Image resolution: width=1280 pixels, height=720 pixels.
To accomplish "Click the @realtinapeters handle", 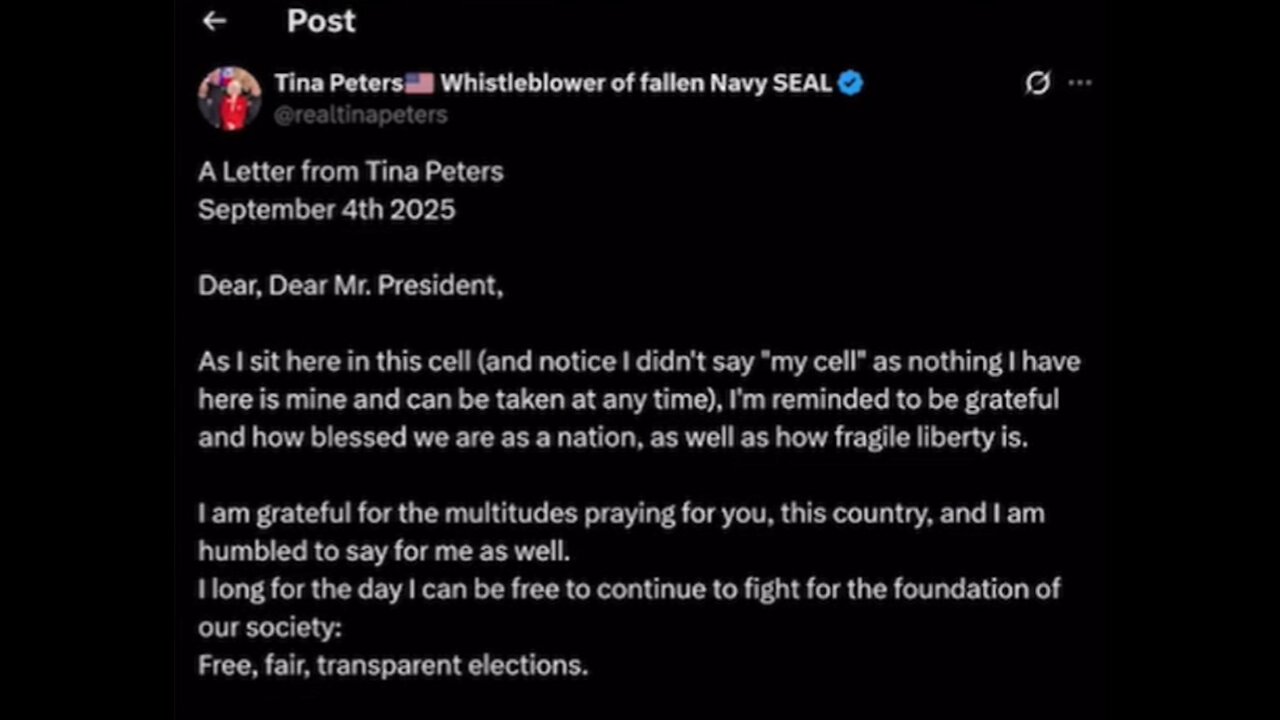I will [361, 115].
